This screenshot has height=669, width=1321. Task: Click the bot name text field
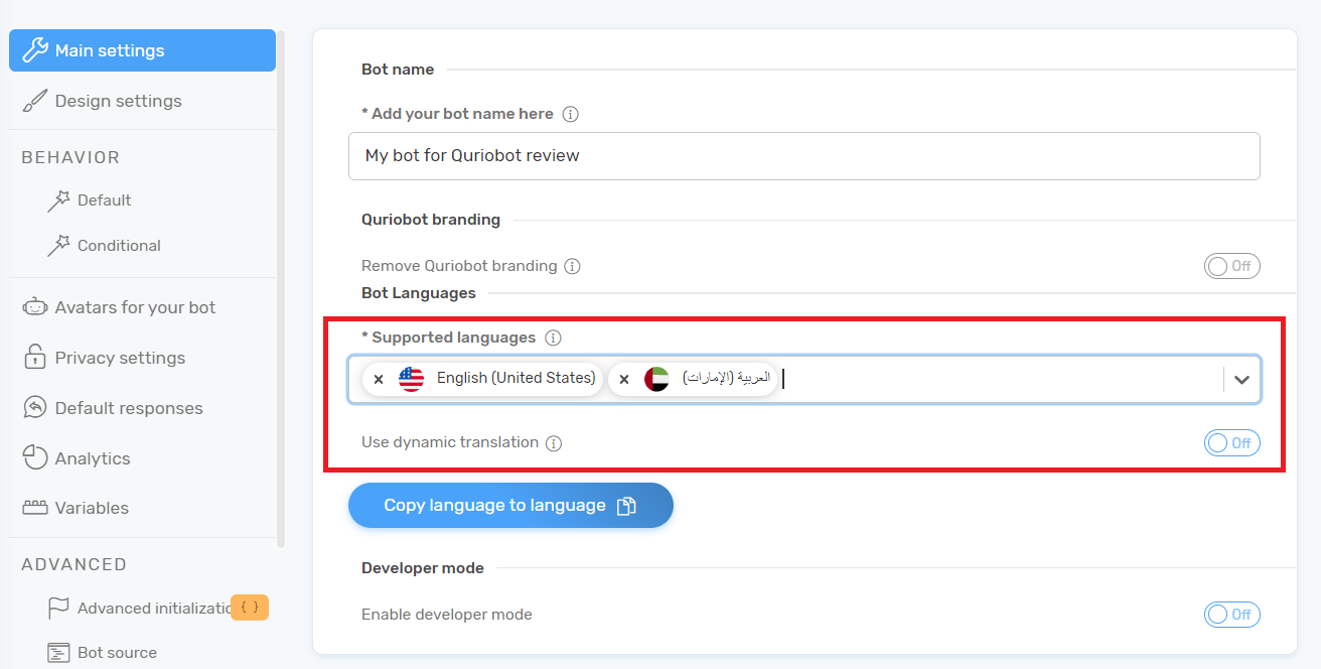pyautogui.click(x=803, y=156)
